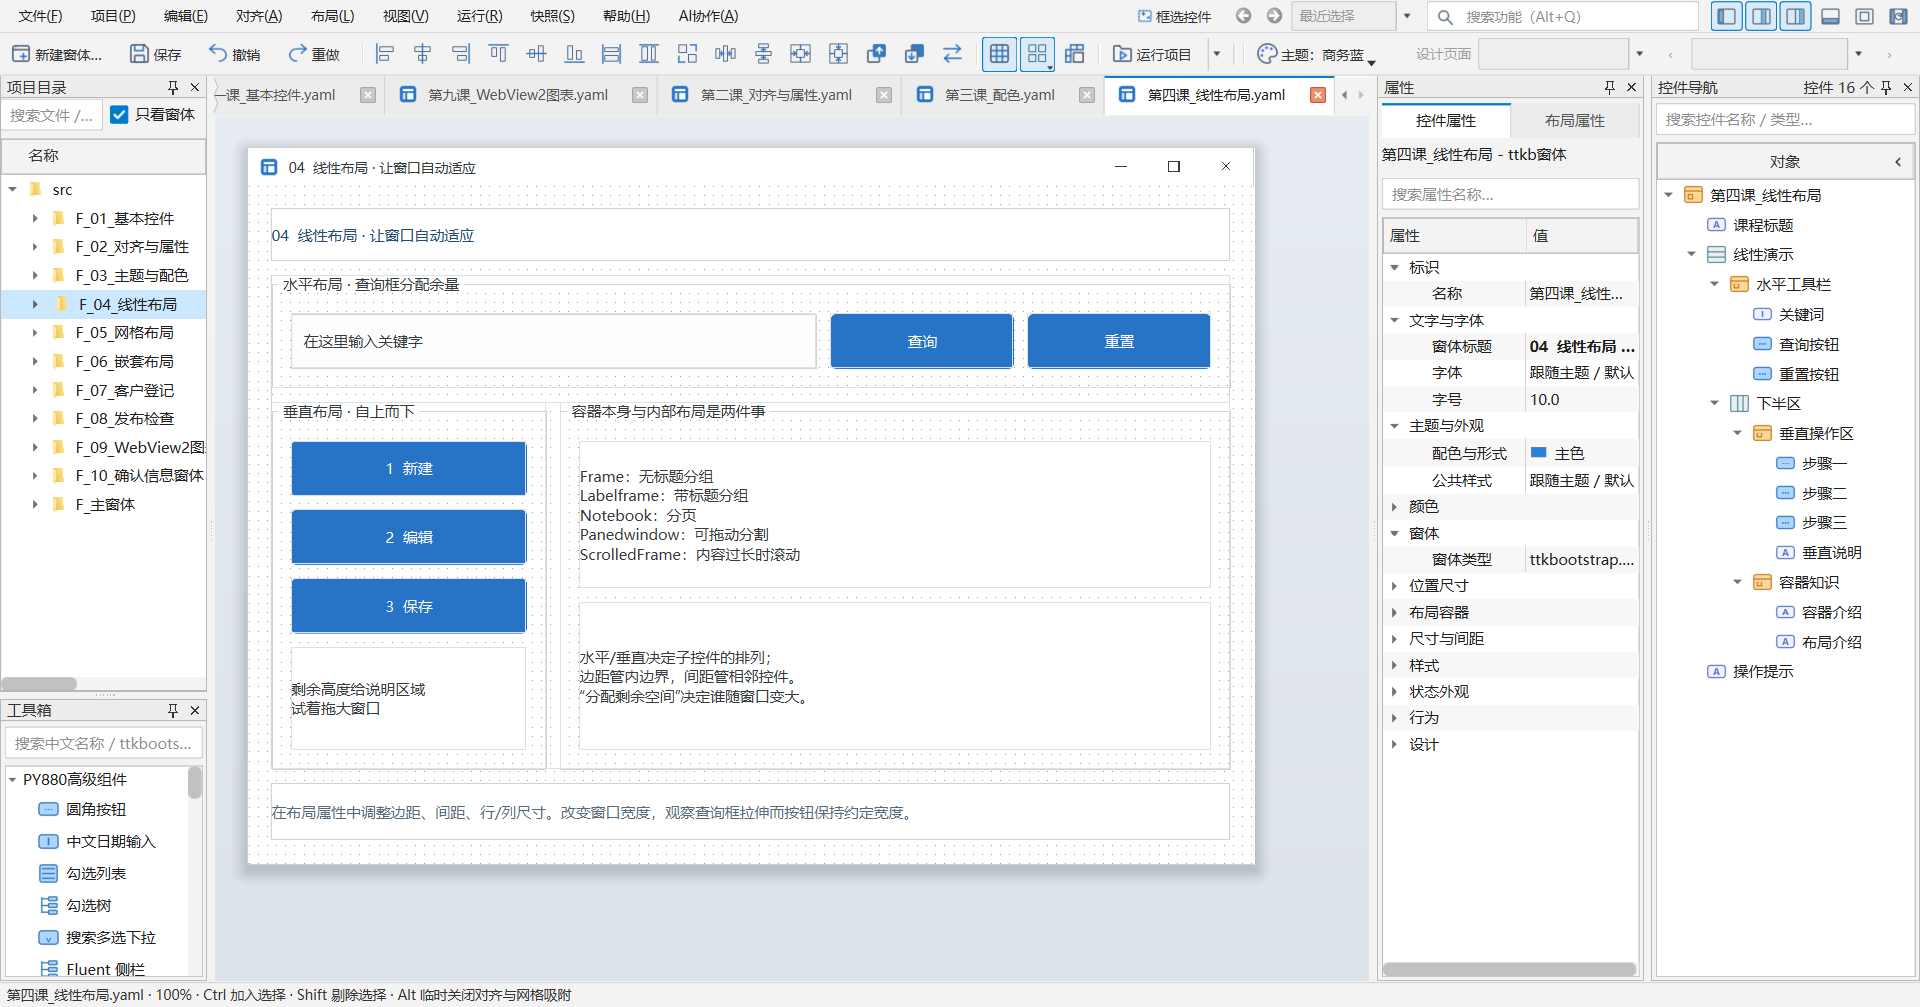Click the 搜索属性名称 search field
The width and height of the screenshot is (1920, 1007).
tap(1510, 195)
